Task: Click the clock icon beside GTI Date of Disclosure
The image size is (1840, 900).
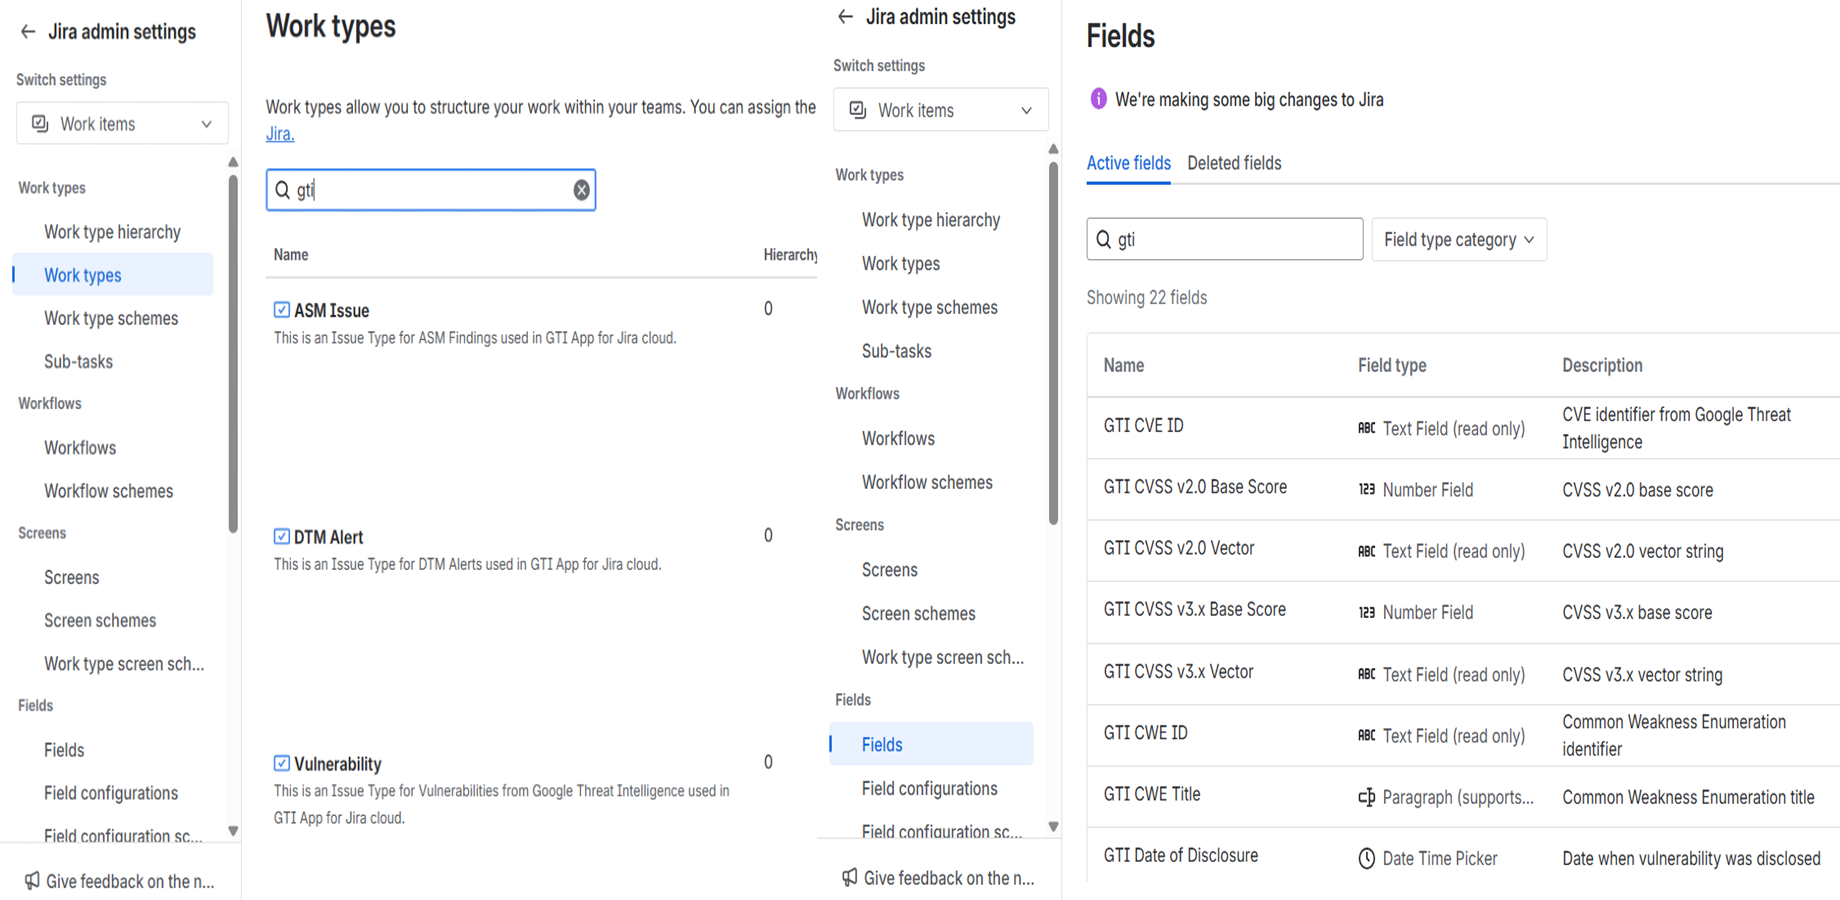Action: pyautogui.click(x=1365, y=858)
